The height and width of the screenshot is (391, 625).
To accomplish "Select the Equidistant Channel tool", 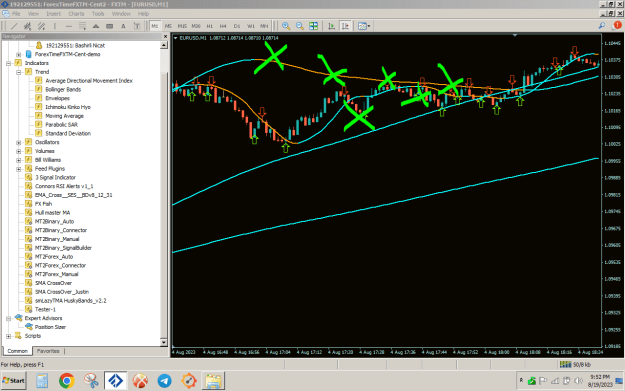I will point(27,26).
